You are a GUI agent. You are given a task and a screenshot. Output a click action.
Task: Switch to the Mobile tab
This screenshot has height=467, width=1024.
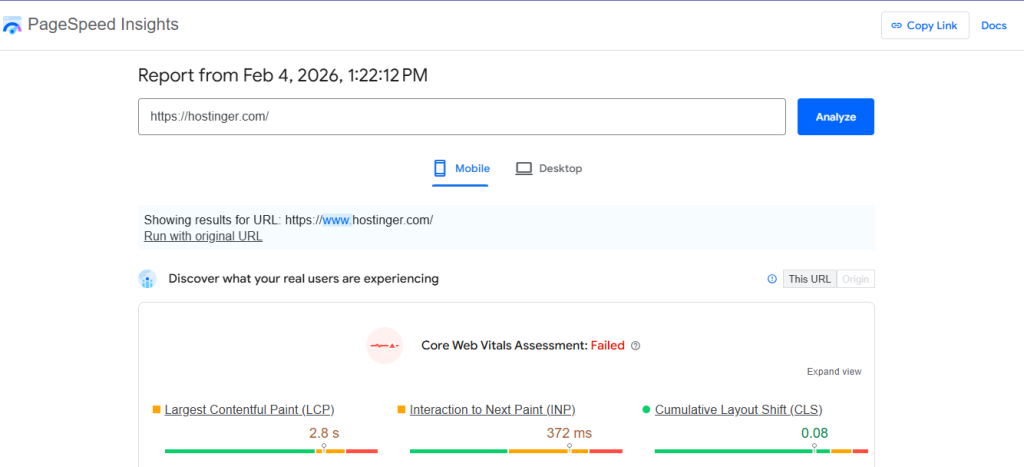[460, 169]
